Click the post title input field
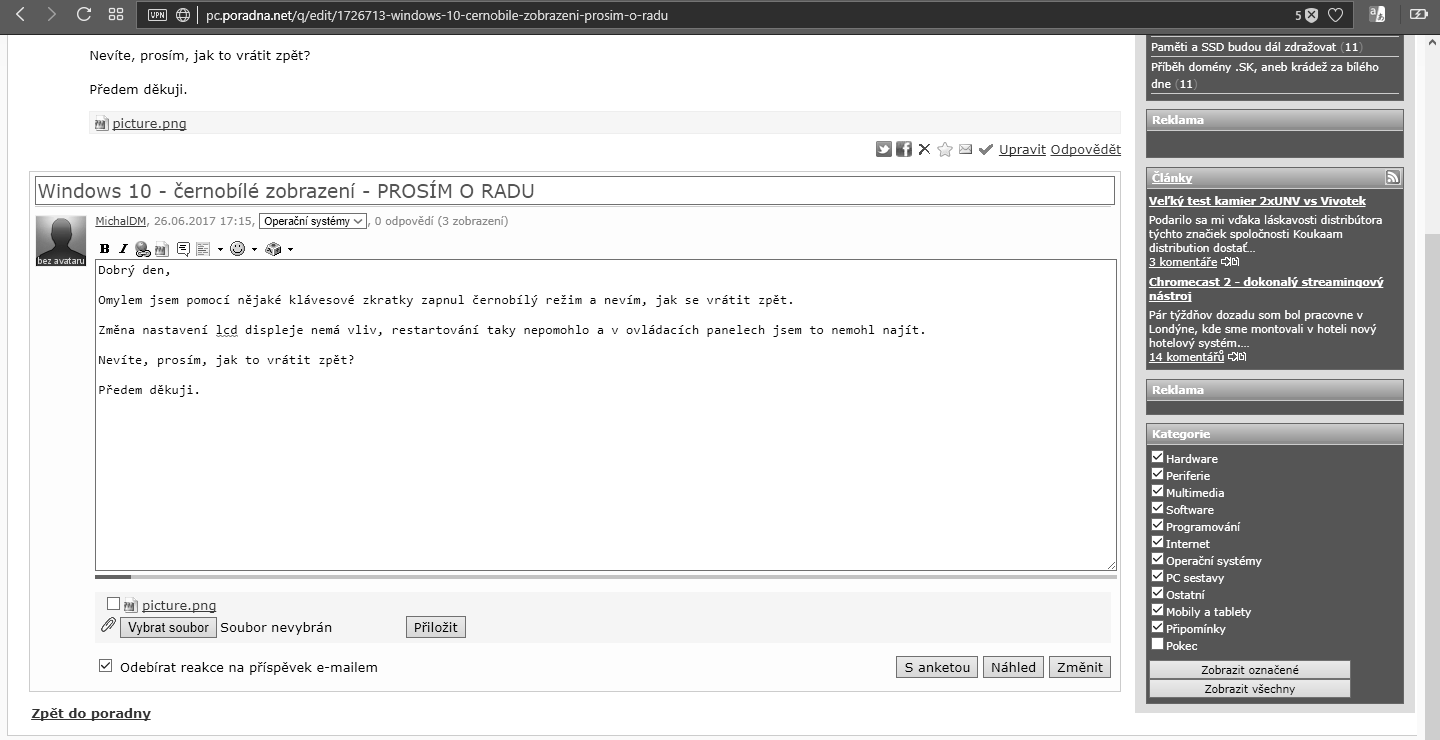The width and height of the screenshot is (1440, 740). (575, 191)
